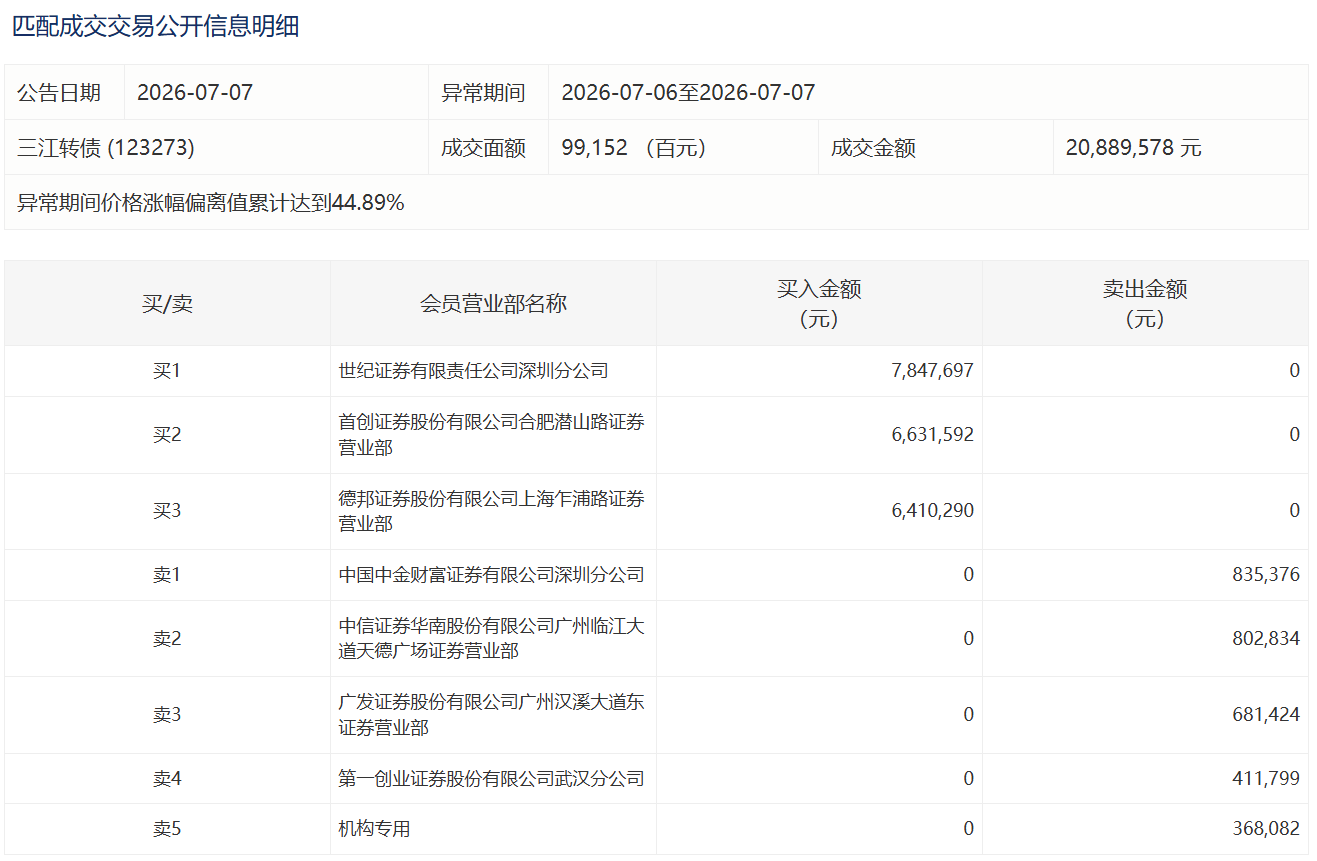The image size is (1317, 861).
Task: Click the 会员营业部名称 column header
Action: (x=494, y=304)
